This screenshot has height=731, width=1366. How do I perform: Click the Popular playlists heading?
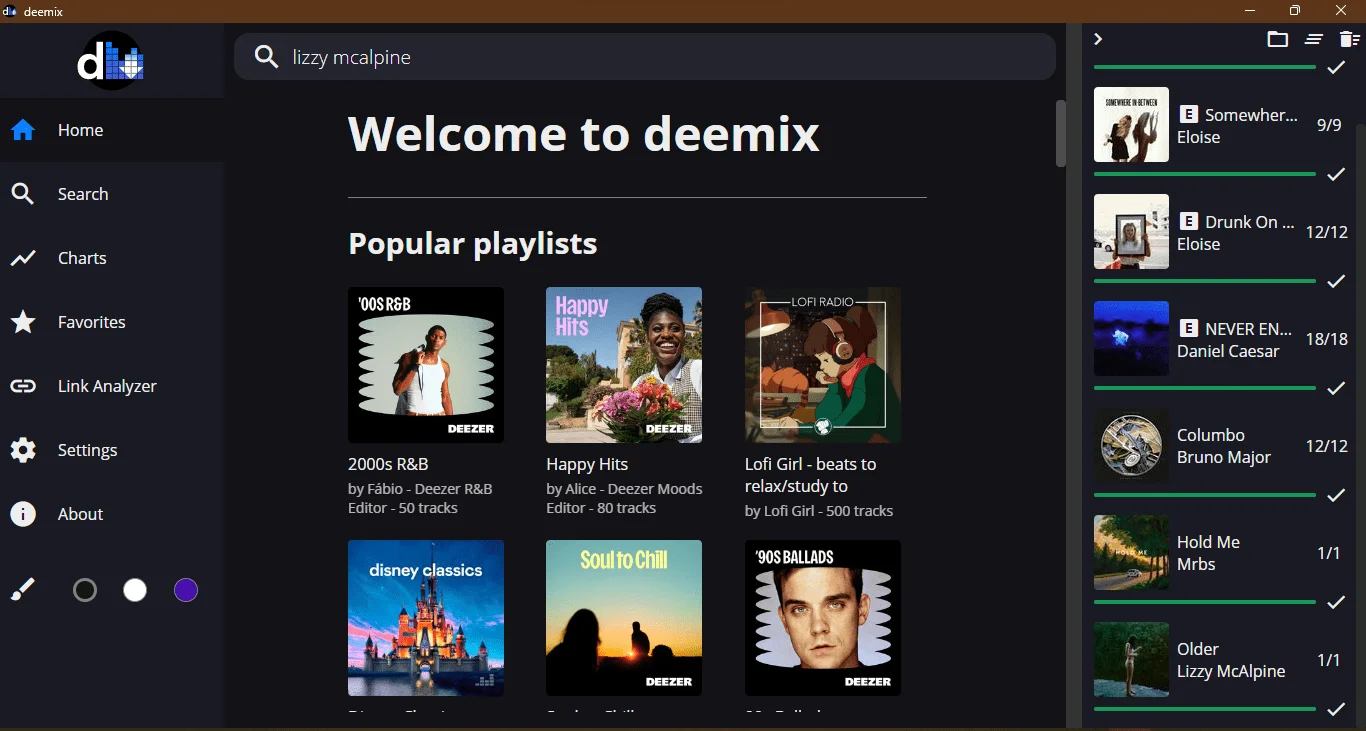point(473,243)
